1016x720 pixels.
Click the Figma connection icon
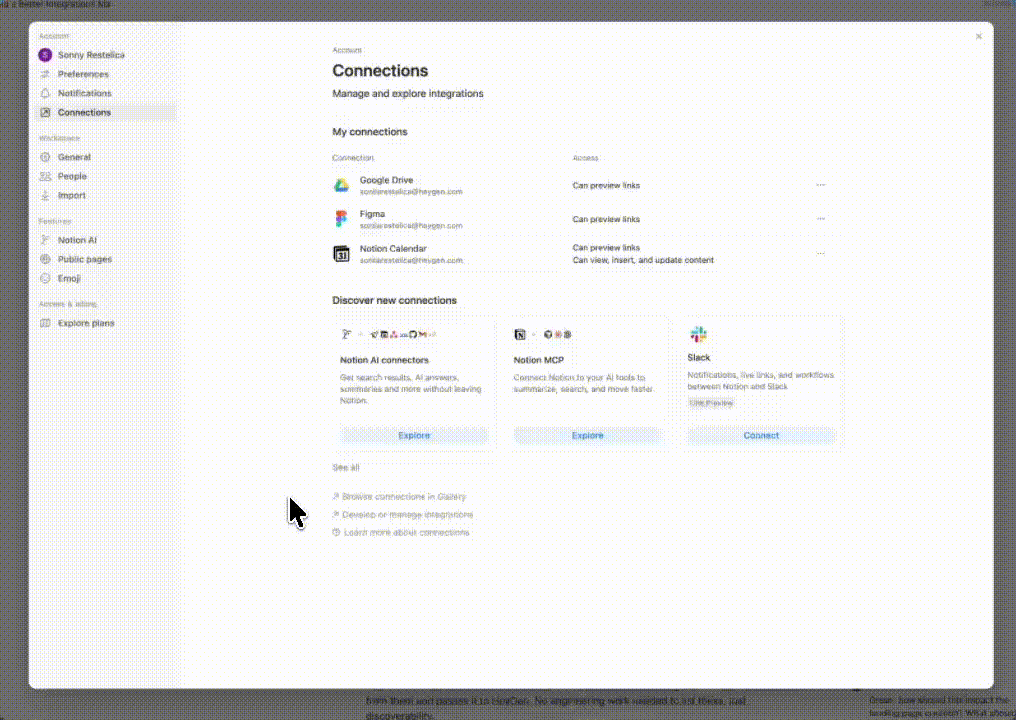341,219
